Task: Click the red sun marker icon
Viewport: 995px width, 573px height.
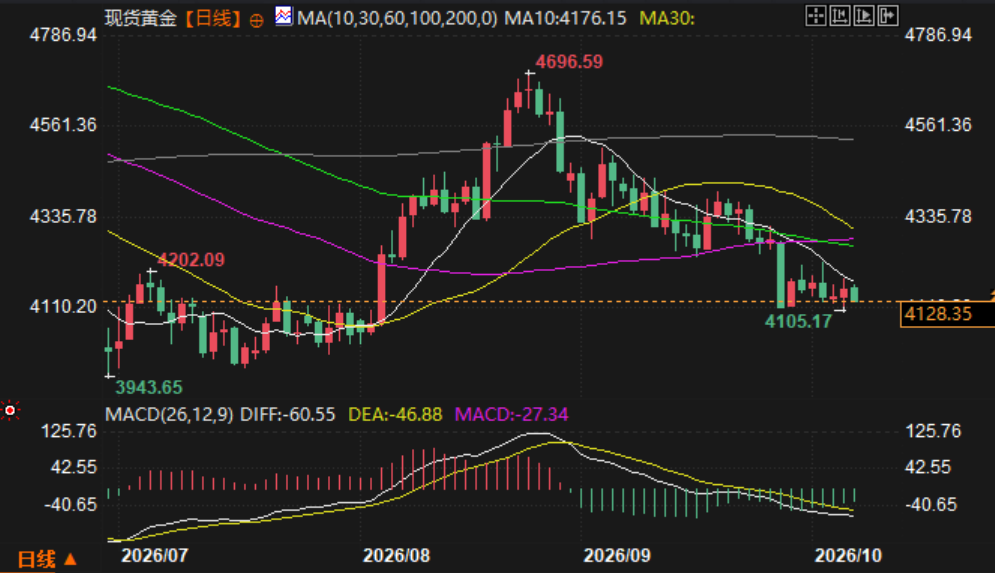Action: coord(10,411)
